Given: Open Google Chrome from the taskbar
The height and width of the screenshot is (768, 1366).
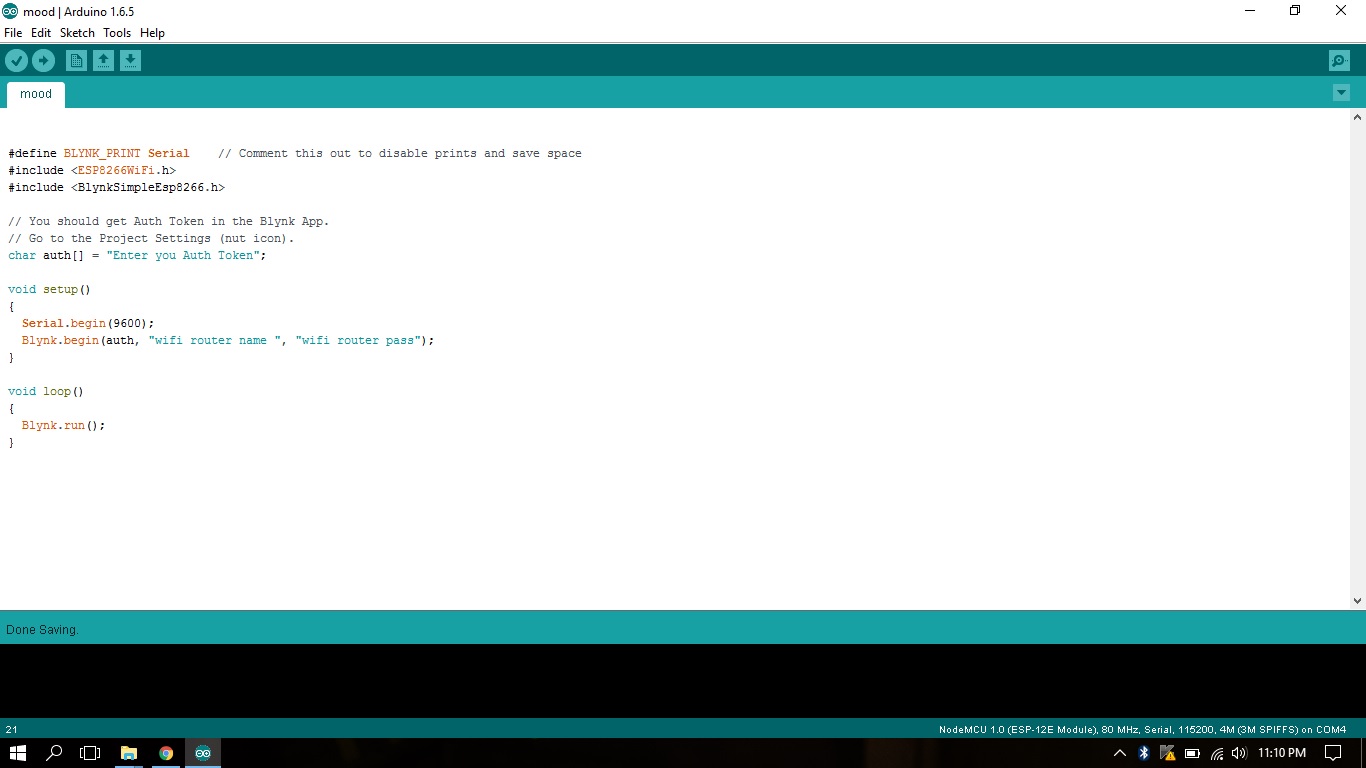Looking at the screenshot, I should click(x=166, y=753).
